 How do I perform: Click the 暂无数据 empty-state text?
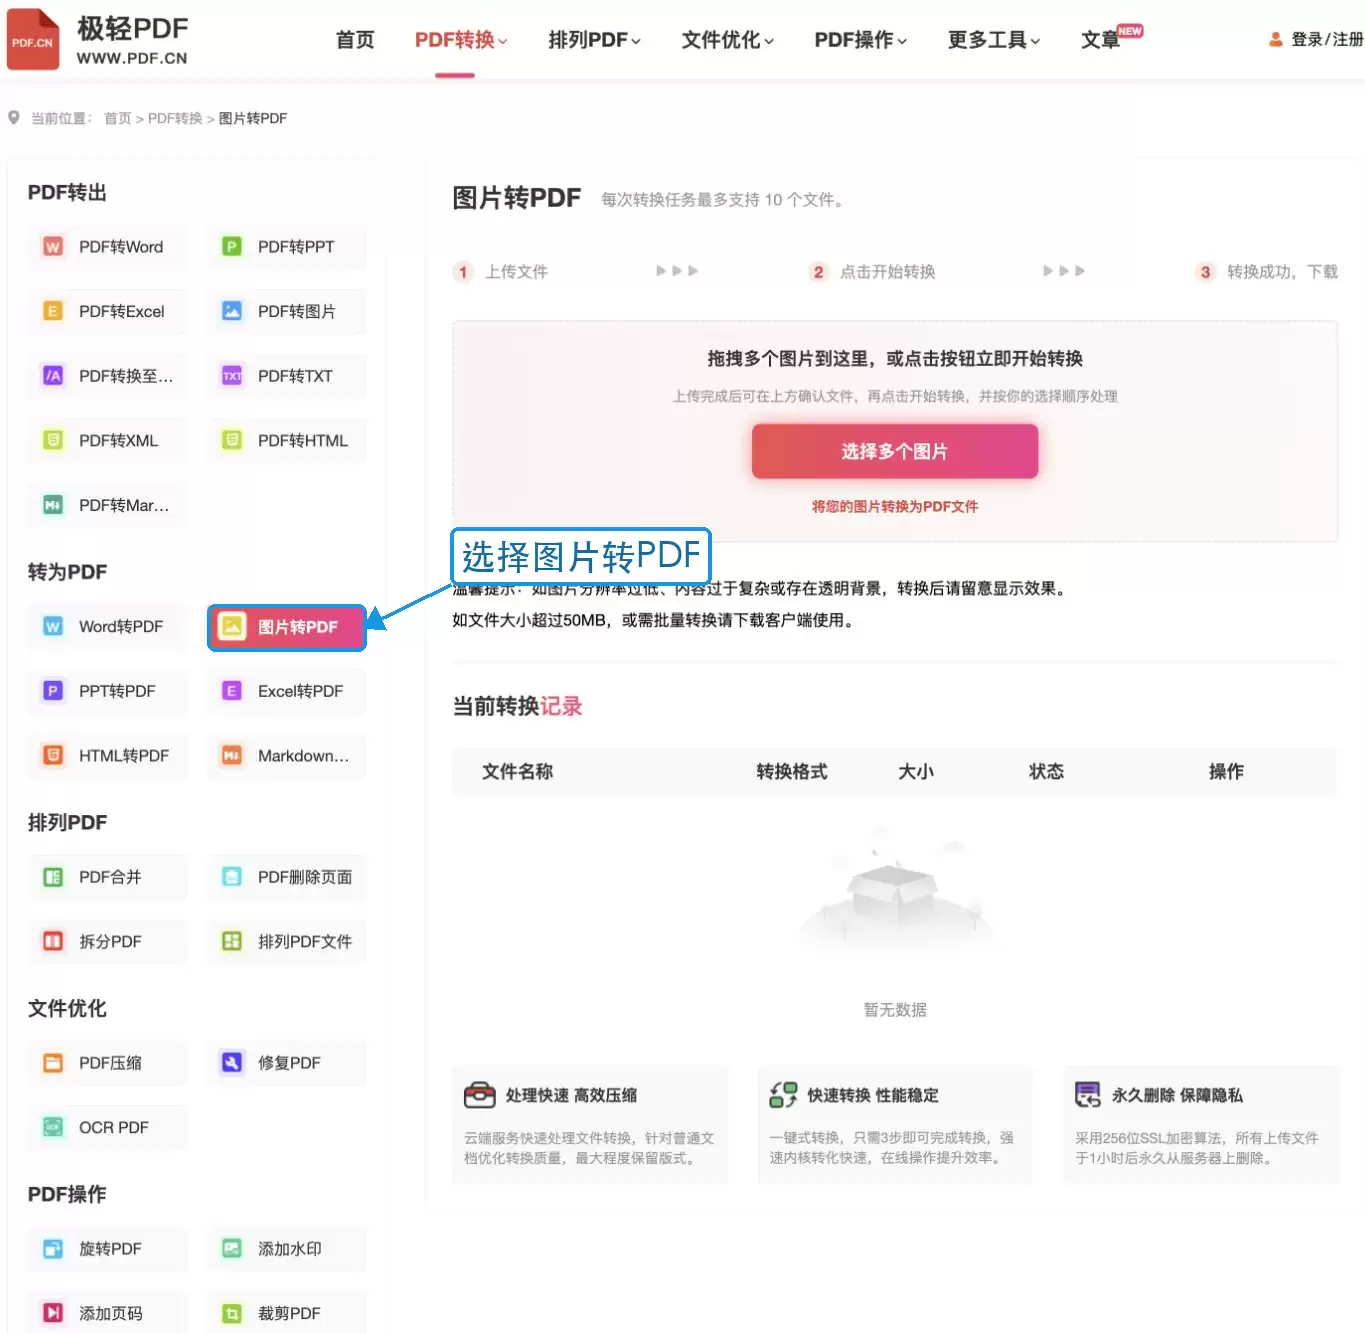click(x=895, y=1010)
